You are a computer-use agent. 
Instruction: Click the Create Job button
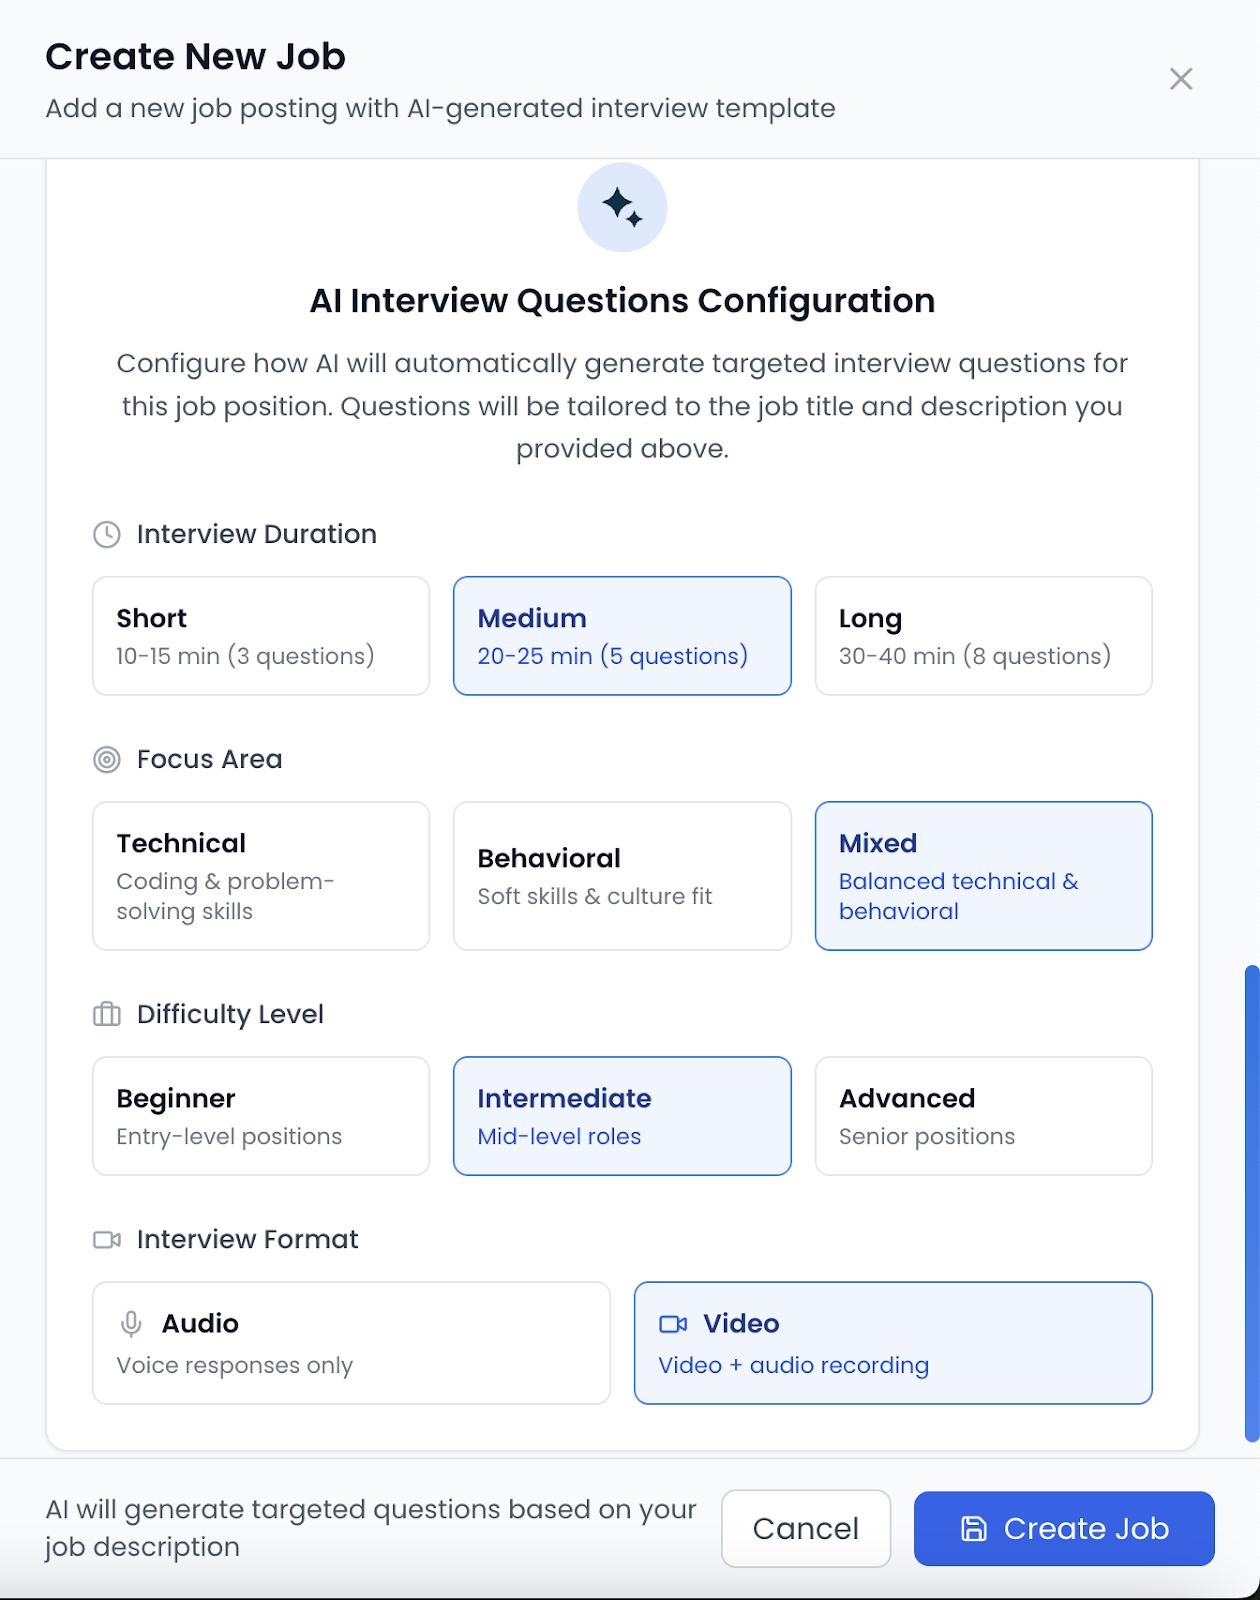pyautogui.click(x=1064, y=1528)
